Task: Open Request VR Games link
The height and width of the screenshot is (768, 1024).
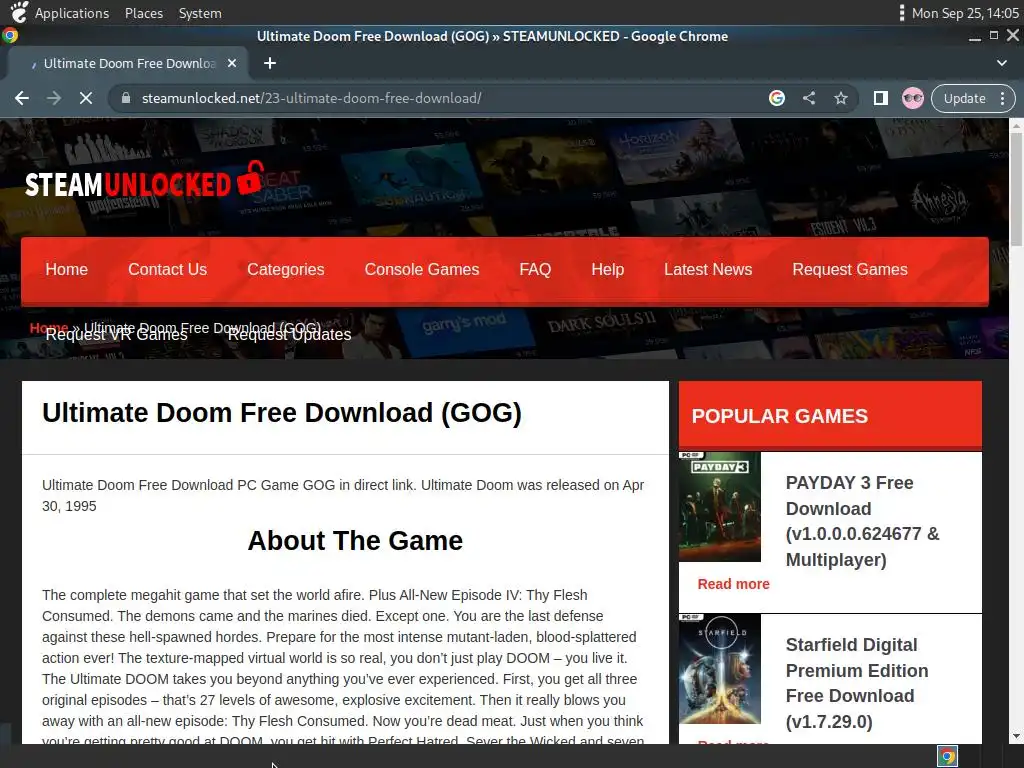Action: pos(116,335)
